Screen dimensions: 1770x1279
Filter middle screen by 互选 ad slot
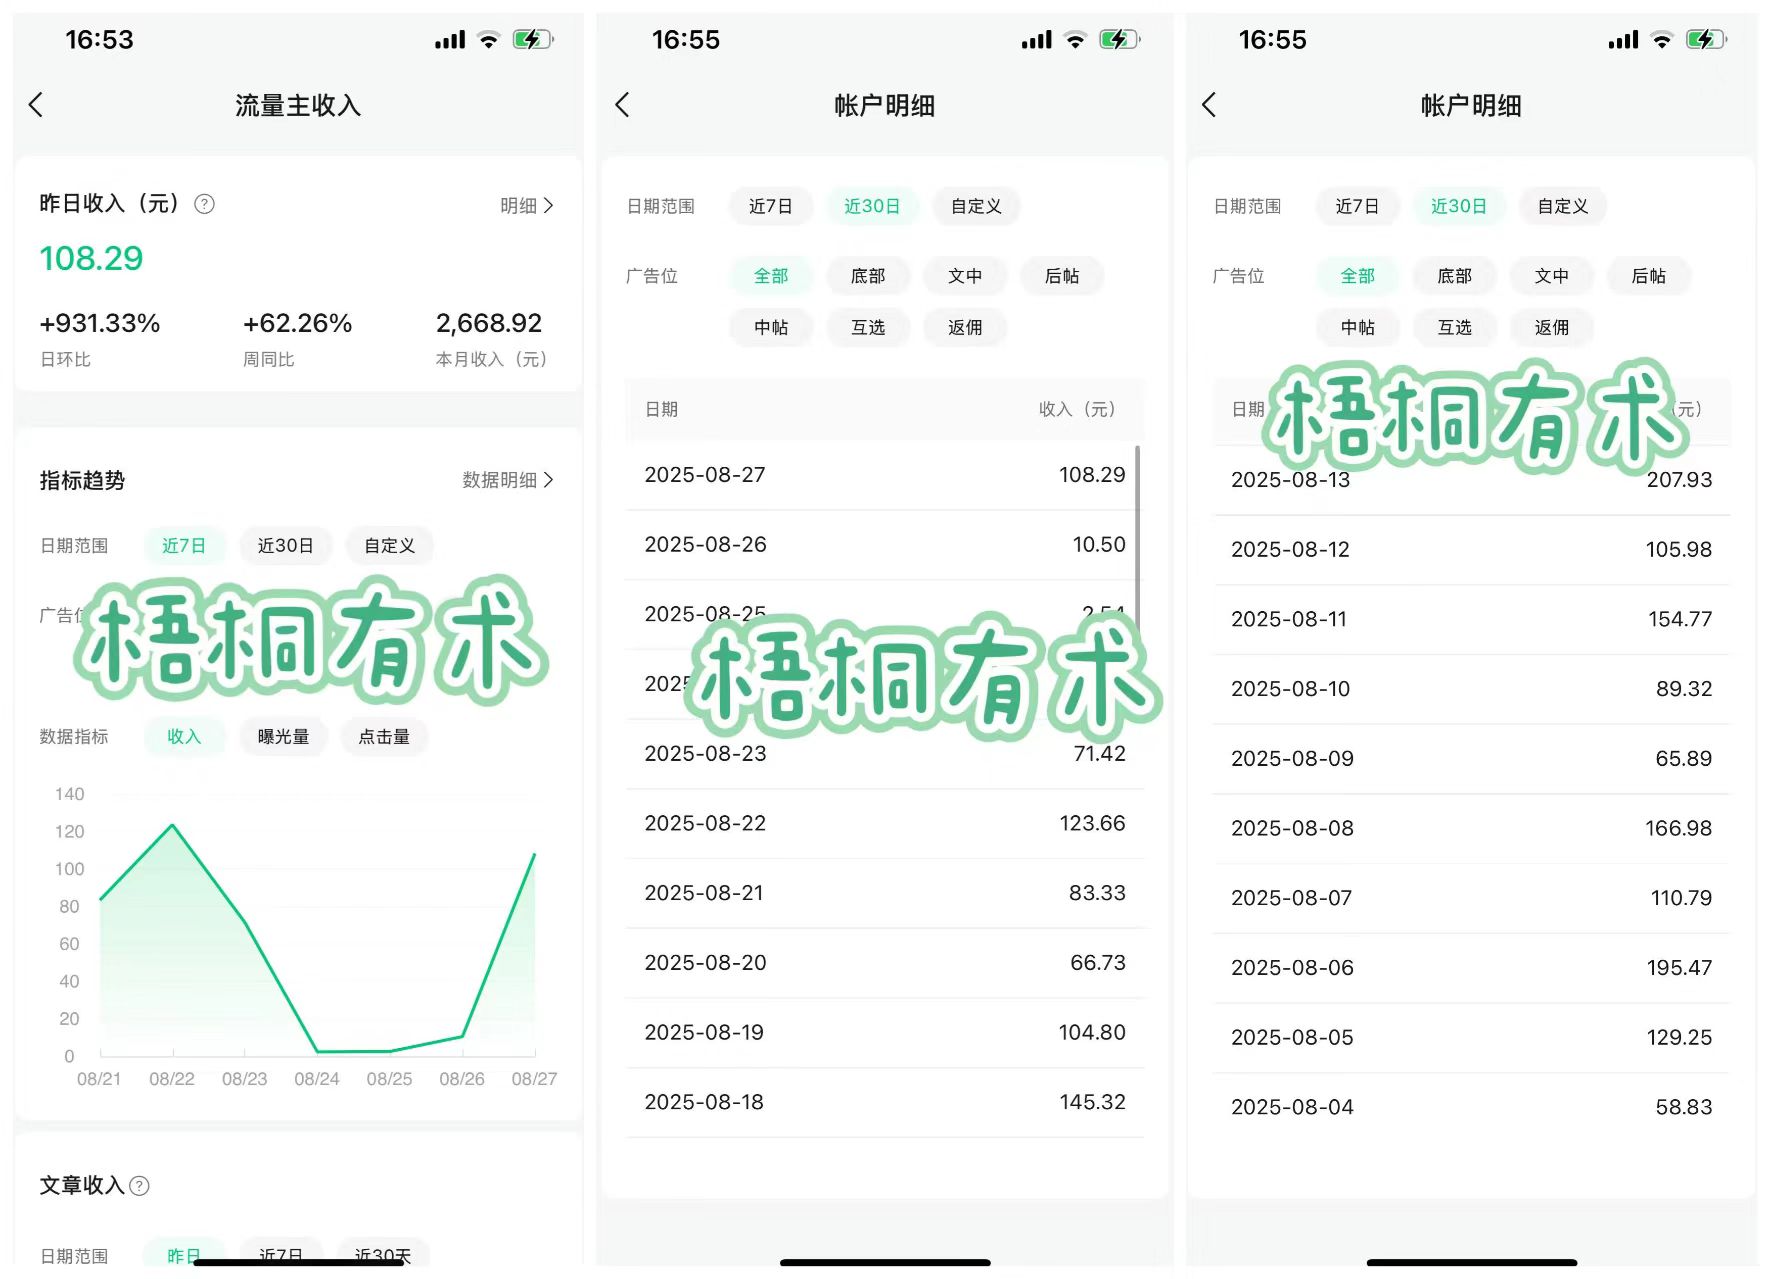pyautogui.click(x=867, y=328)
